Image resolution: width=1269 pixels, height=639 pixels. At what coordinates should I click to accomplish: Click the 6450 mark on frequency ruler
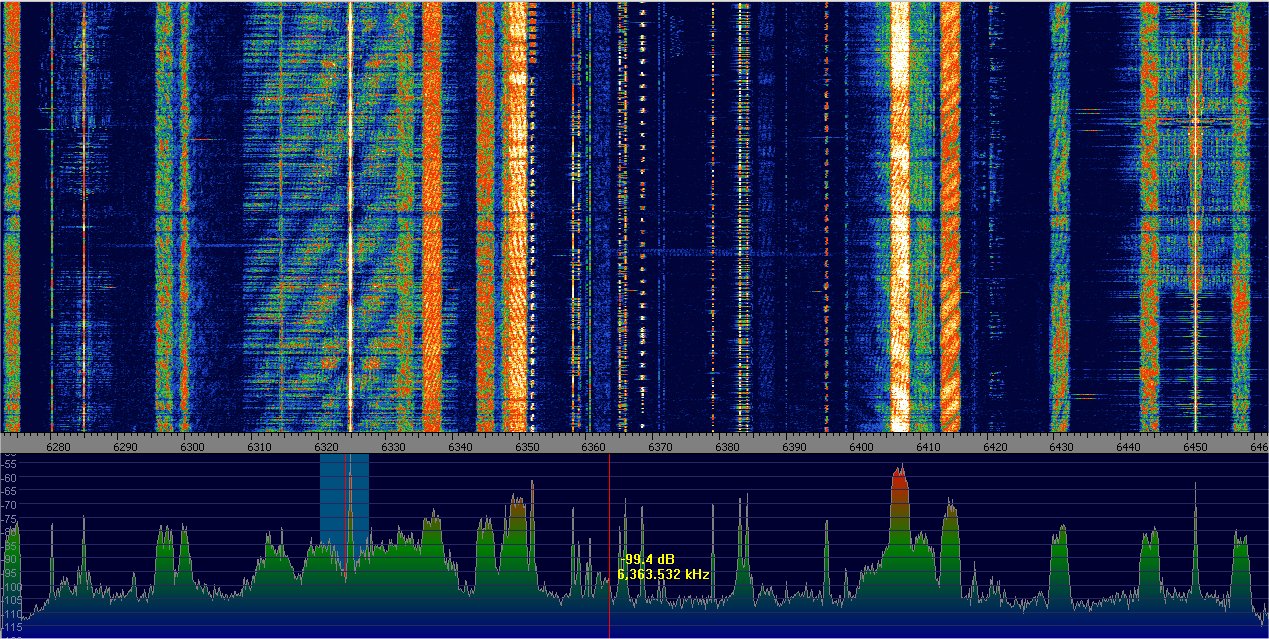1196,447
